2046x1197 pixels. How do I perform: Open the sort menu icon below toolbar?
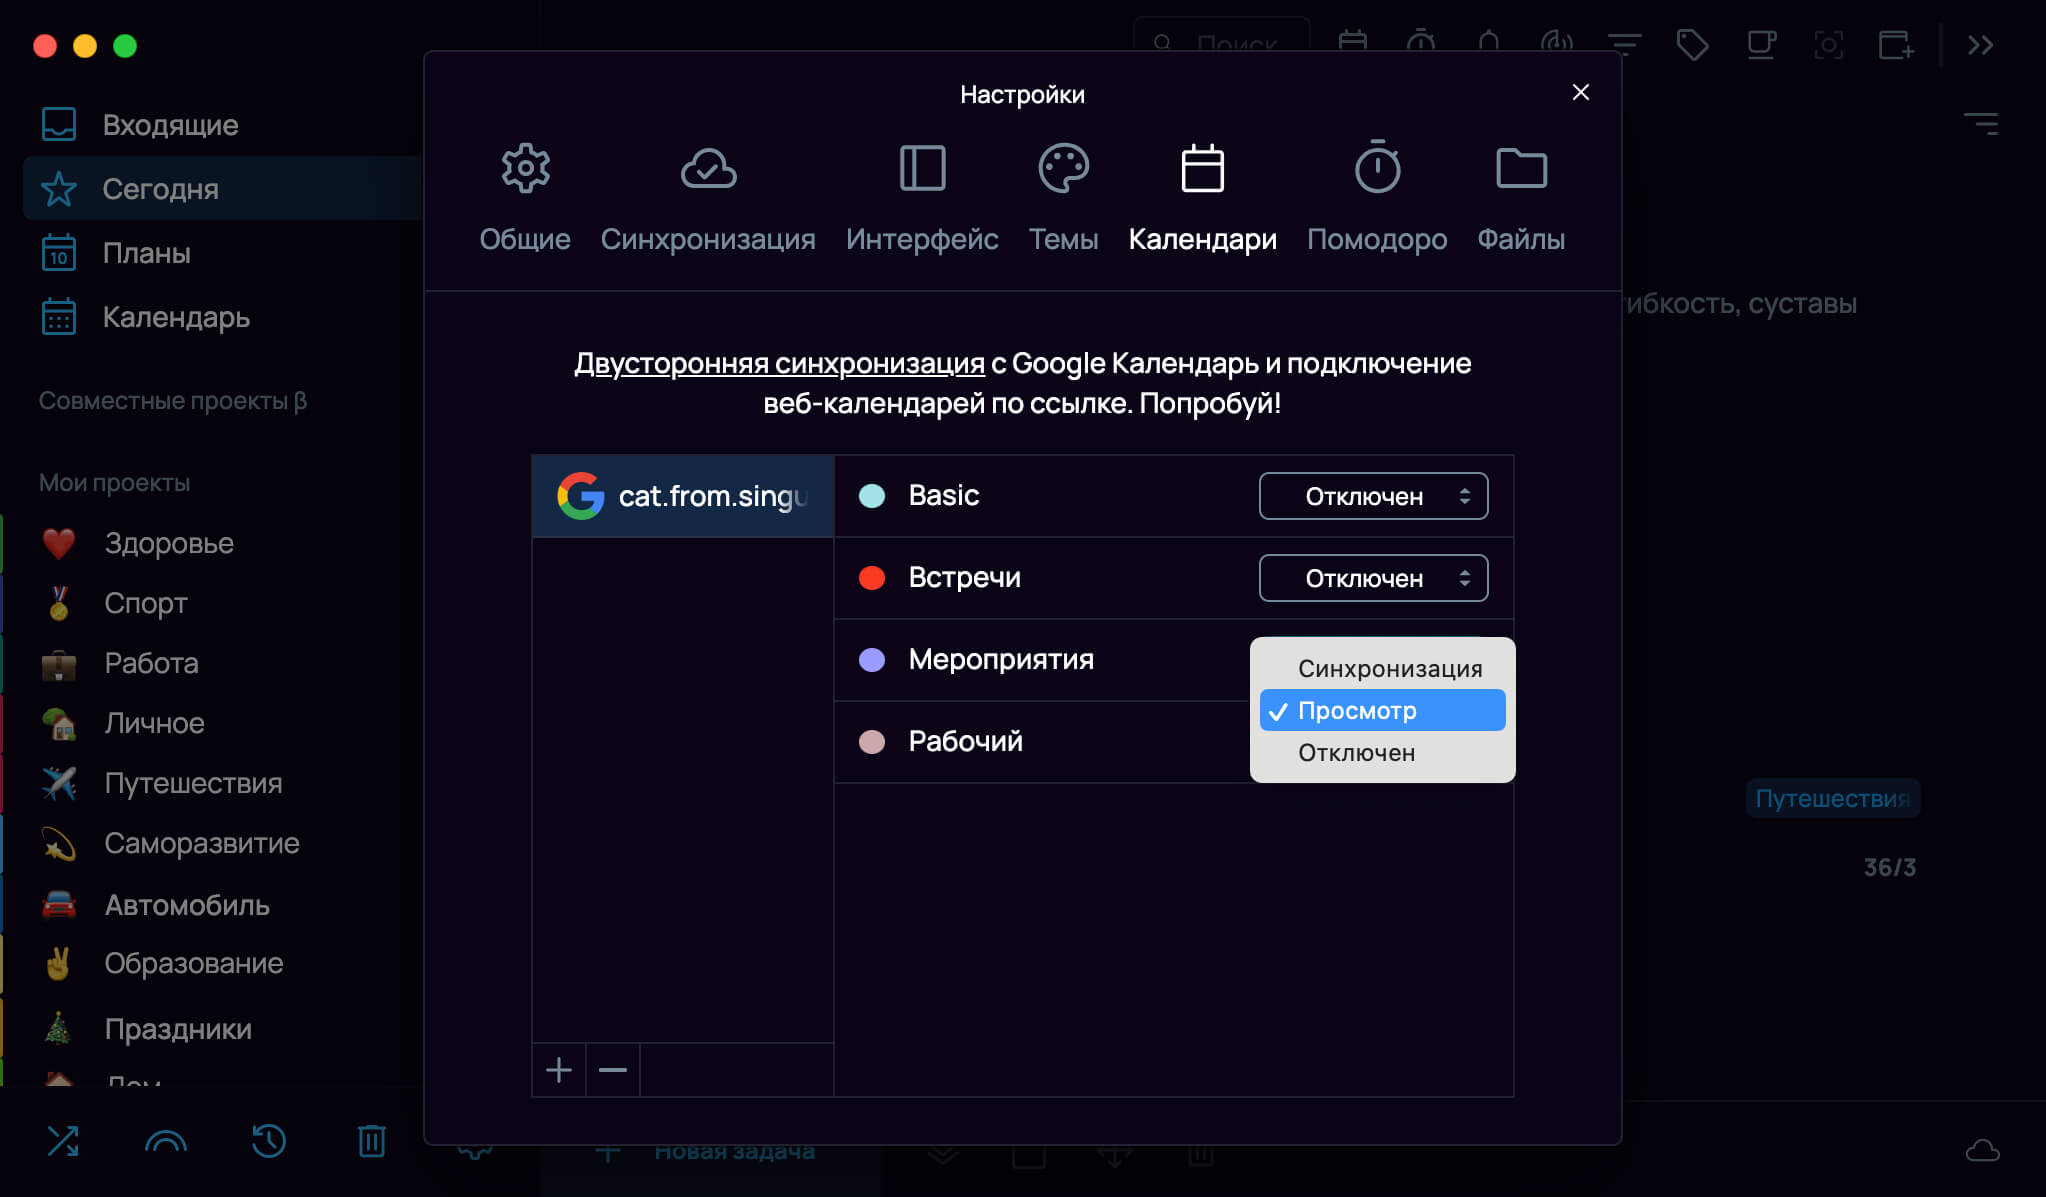(x=1981, y=124)
